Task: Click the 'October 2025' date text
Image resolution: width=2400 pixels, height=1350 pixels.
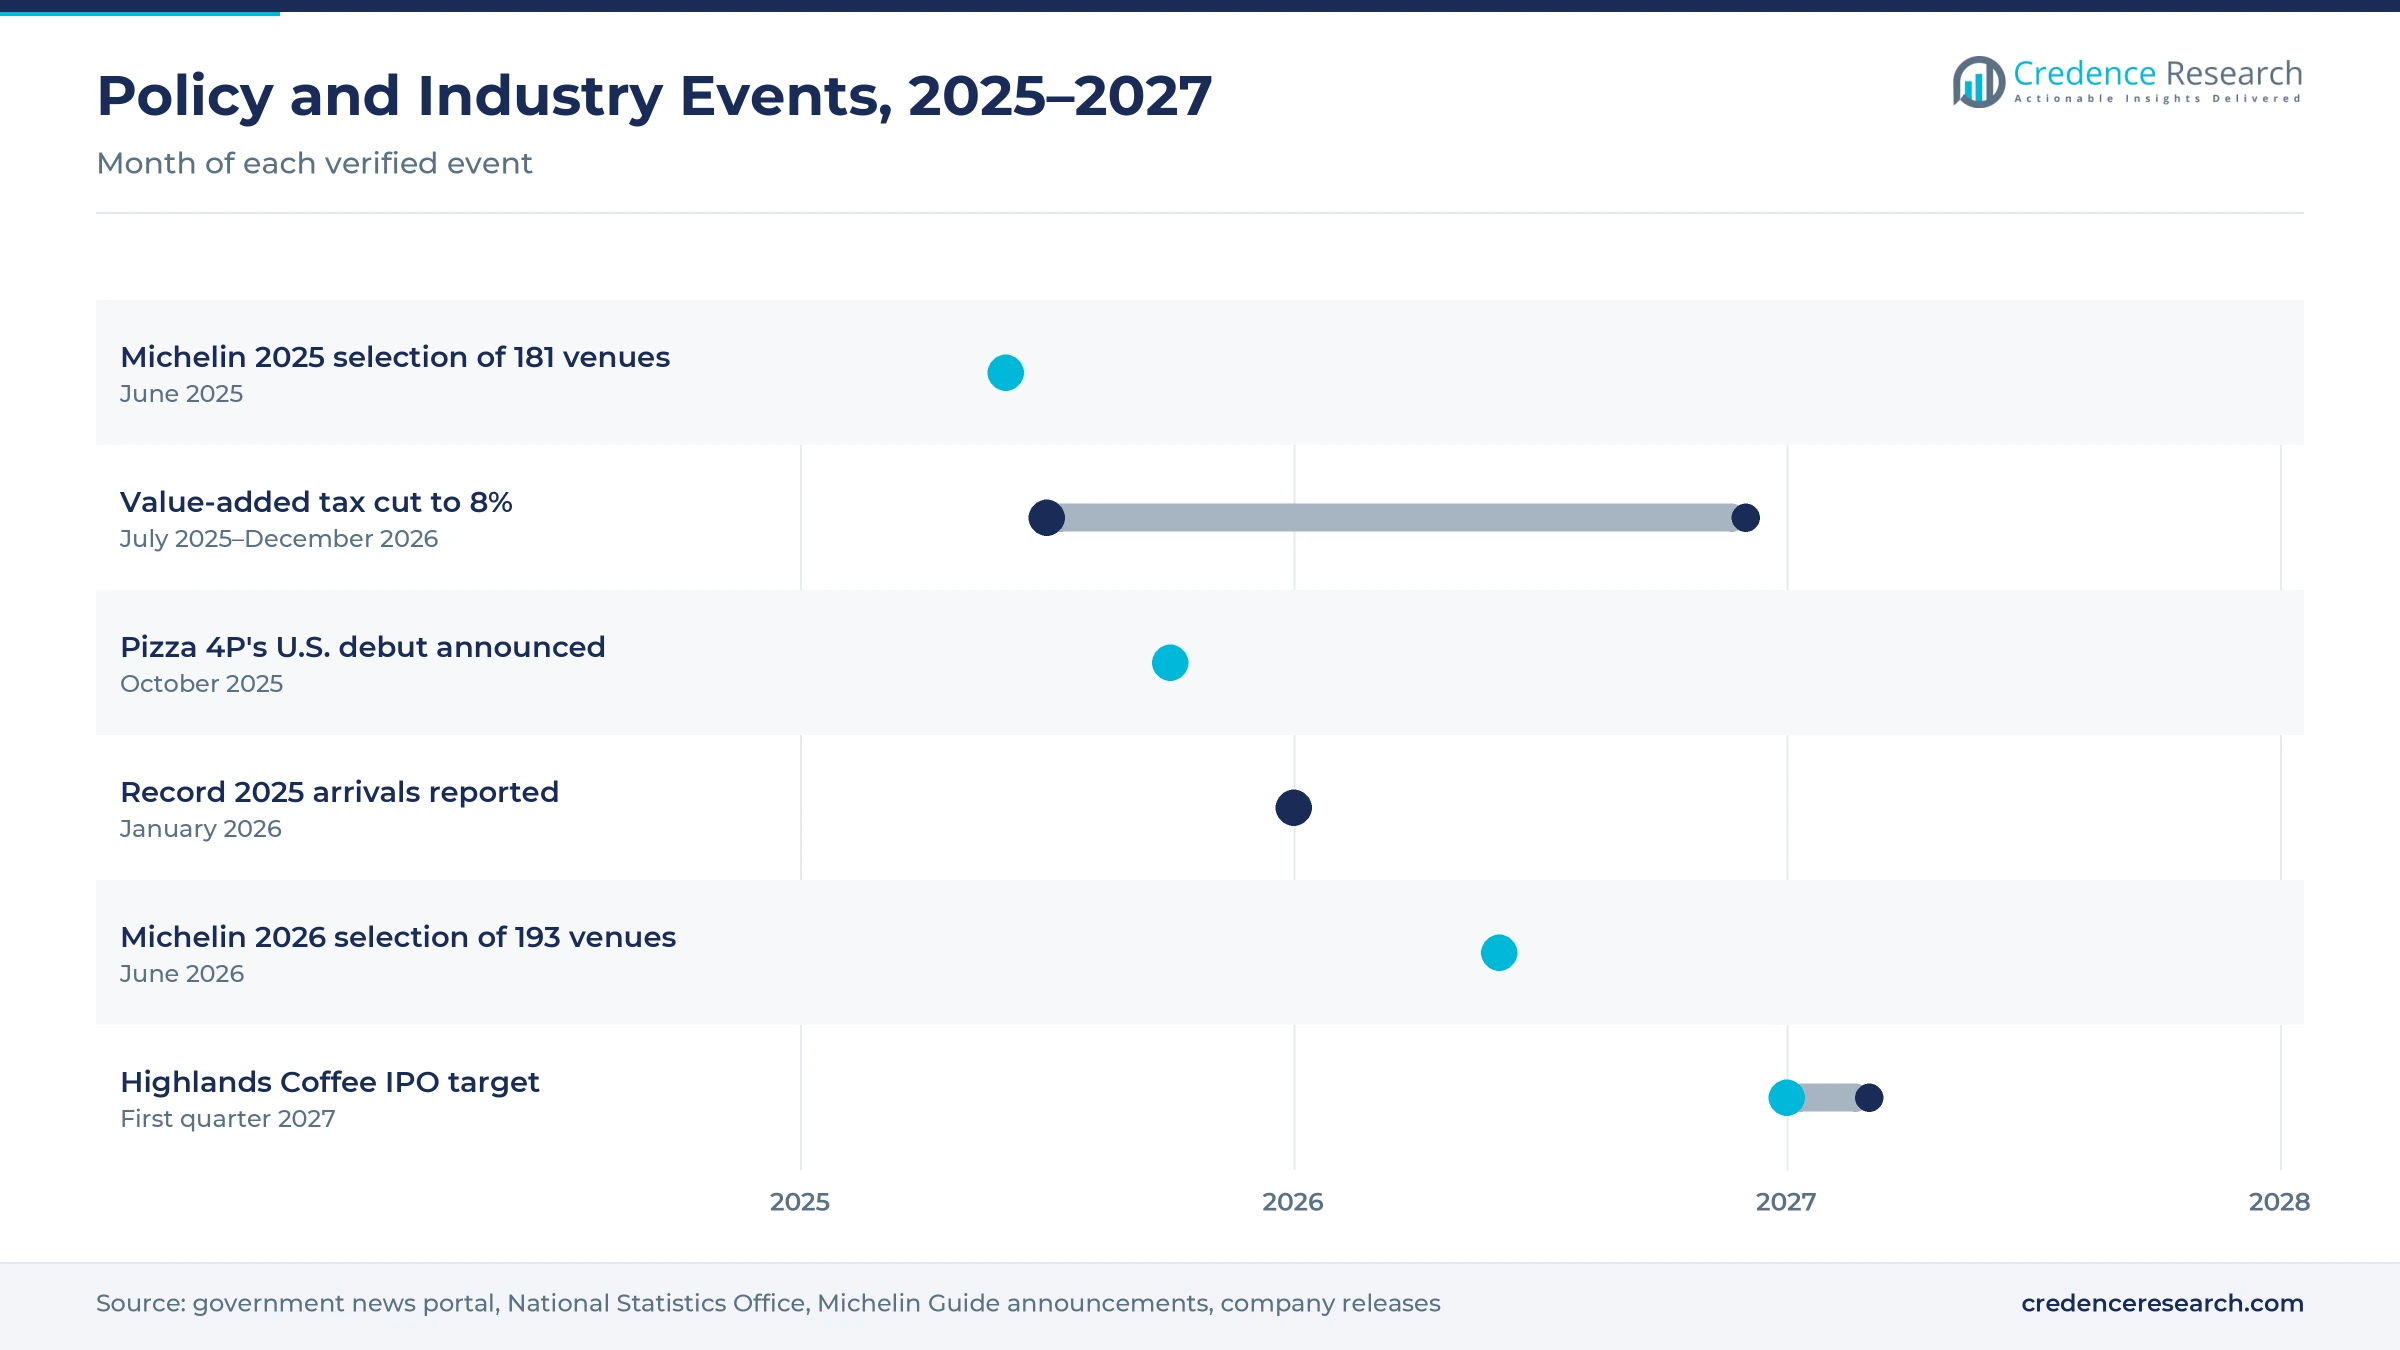Action: [201, 684]
